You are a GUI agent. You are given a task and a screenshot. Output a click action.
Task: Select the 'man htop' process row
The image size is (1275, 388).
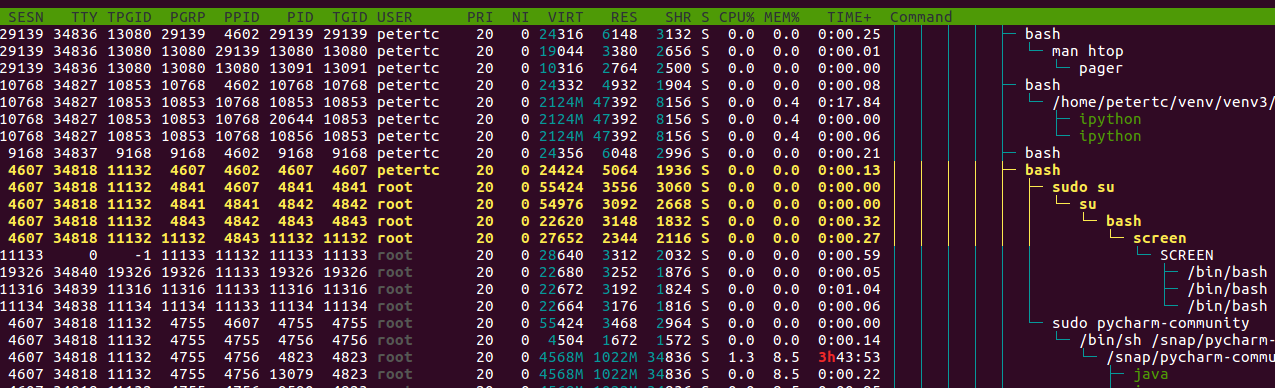[x=637, y=52]
